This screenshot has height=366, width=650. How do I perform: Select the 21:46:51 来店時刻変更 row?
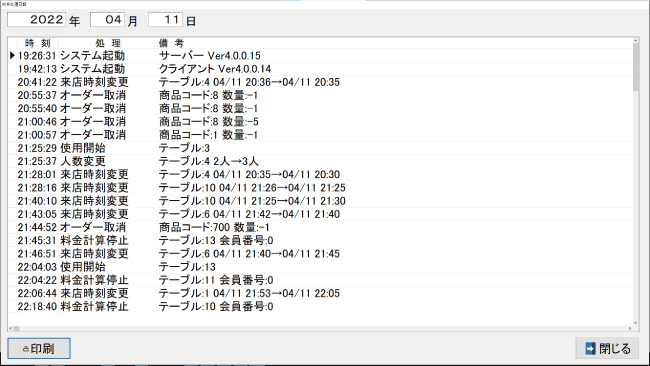[x=320, y=254]
